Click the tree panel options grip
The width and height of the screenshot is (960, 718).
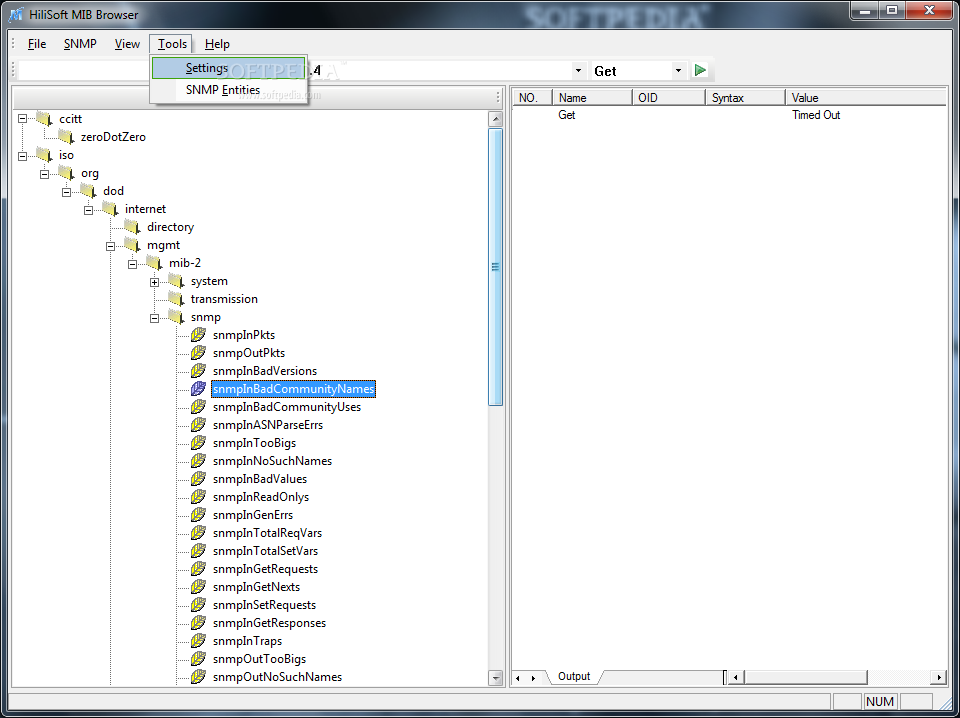pos(498,97)
